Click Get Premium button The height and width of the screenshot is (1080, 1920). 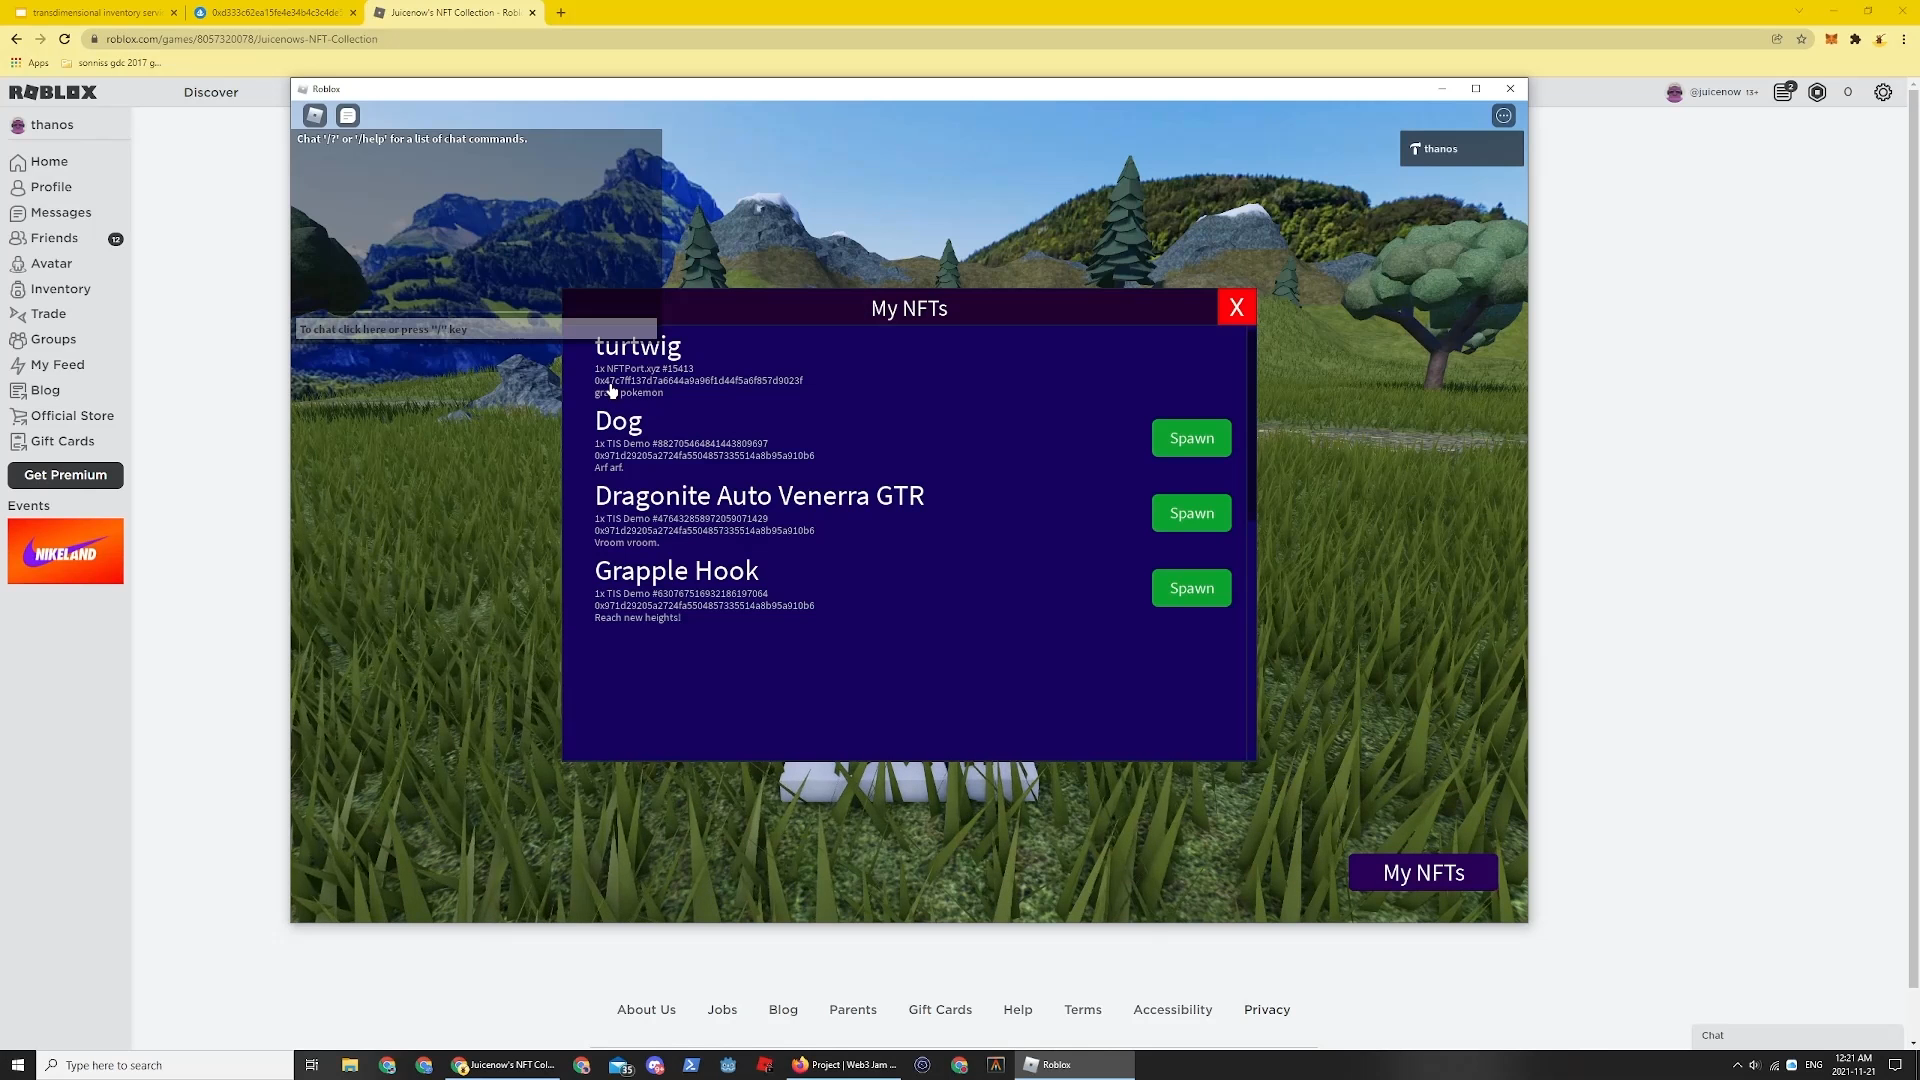[x=66, y=475]
